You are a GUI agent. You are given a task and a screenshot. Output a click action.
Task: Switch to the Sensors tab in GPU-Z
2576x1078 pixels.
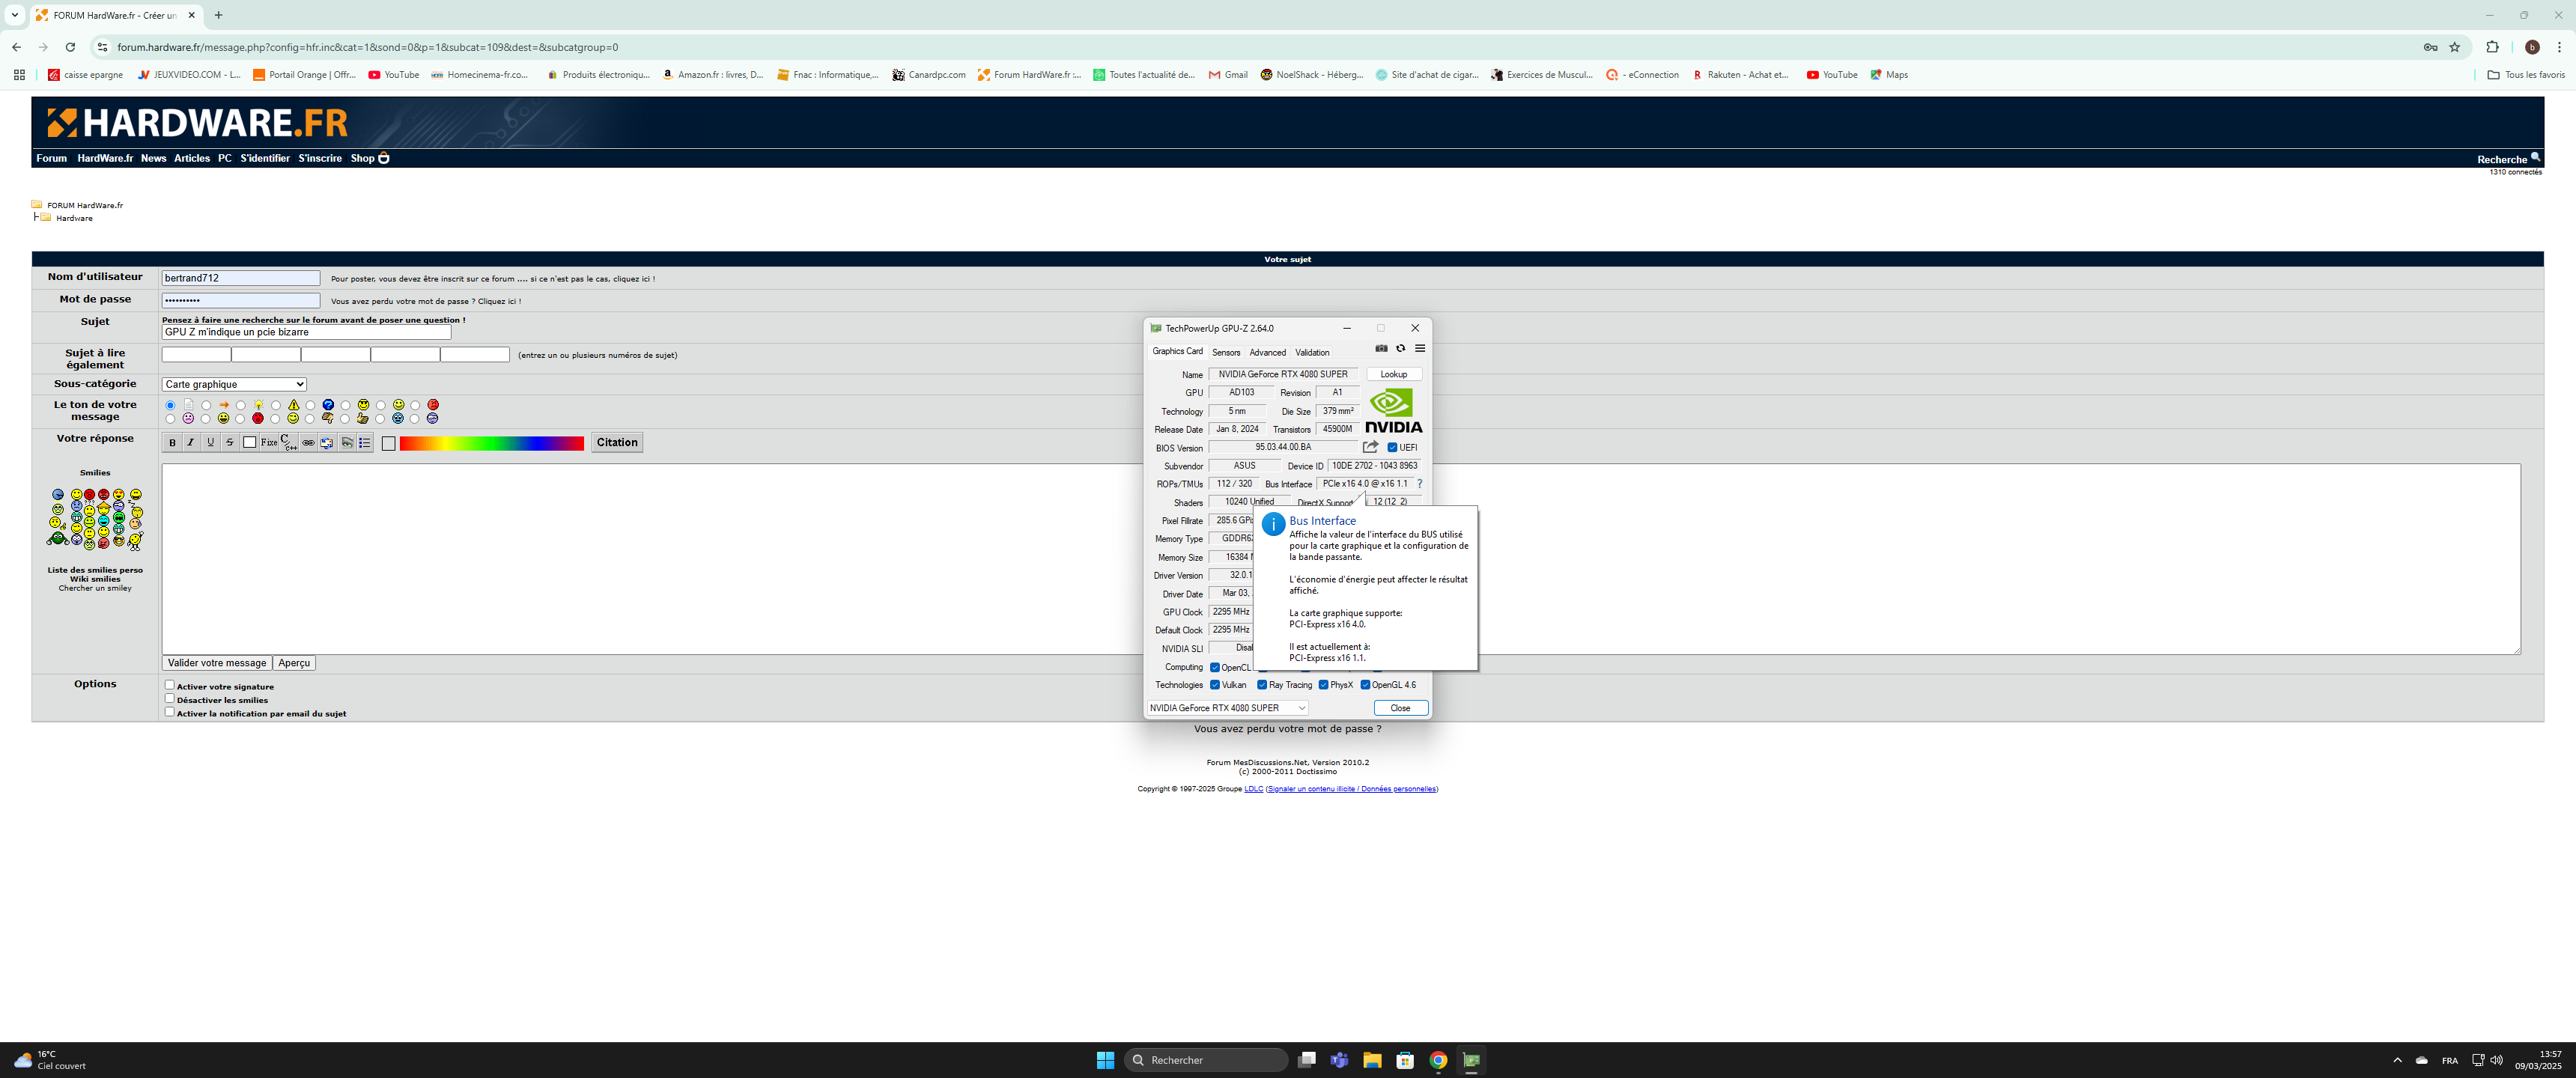tap(1225, 352)
